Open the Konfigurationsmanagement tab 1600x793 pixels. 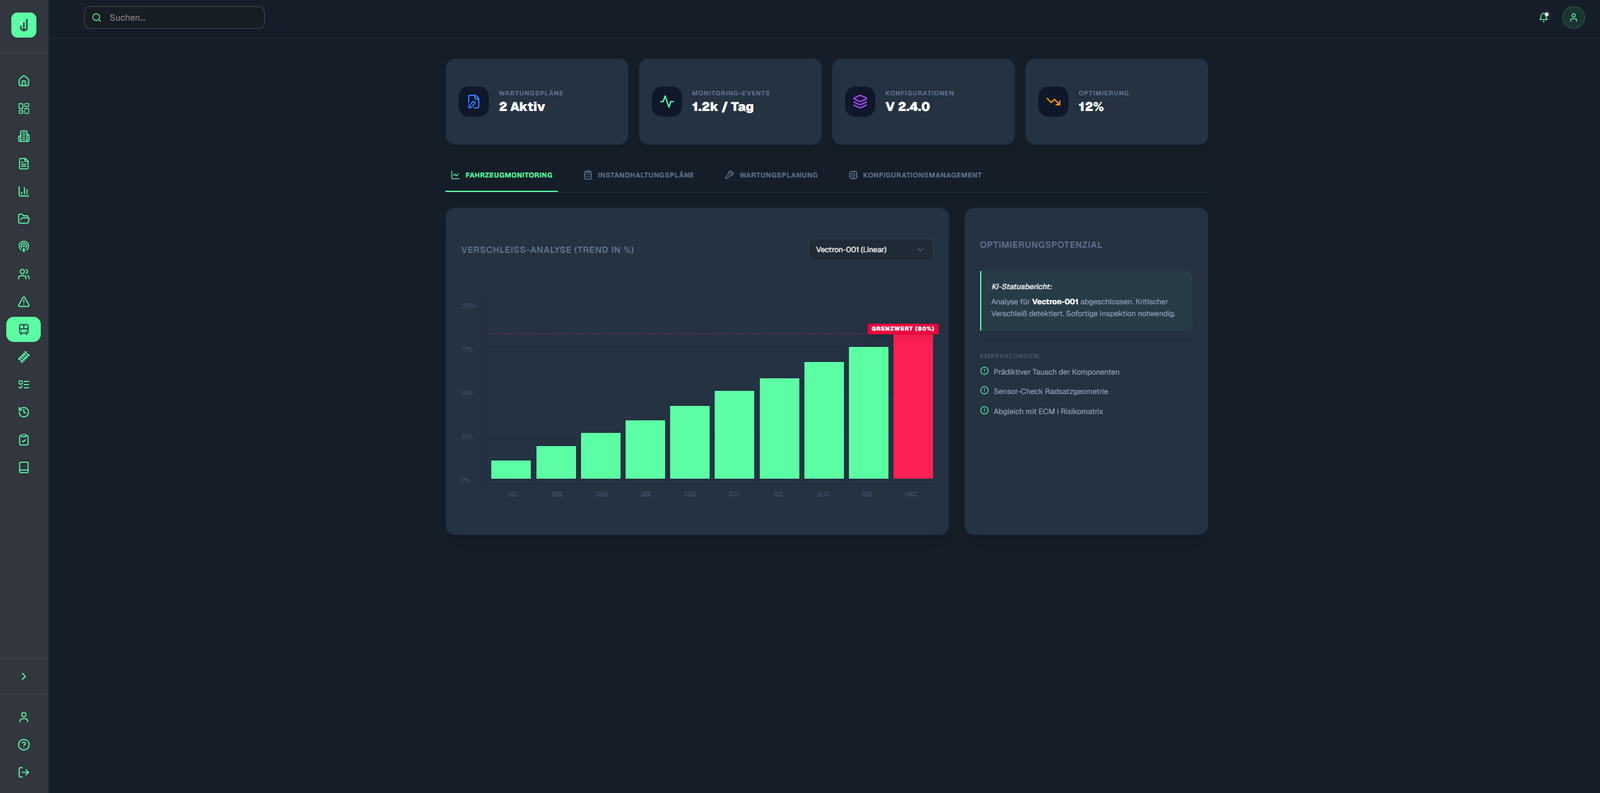pos(915,175)
